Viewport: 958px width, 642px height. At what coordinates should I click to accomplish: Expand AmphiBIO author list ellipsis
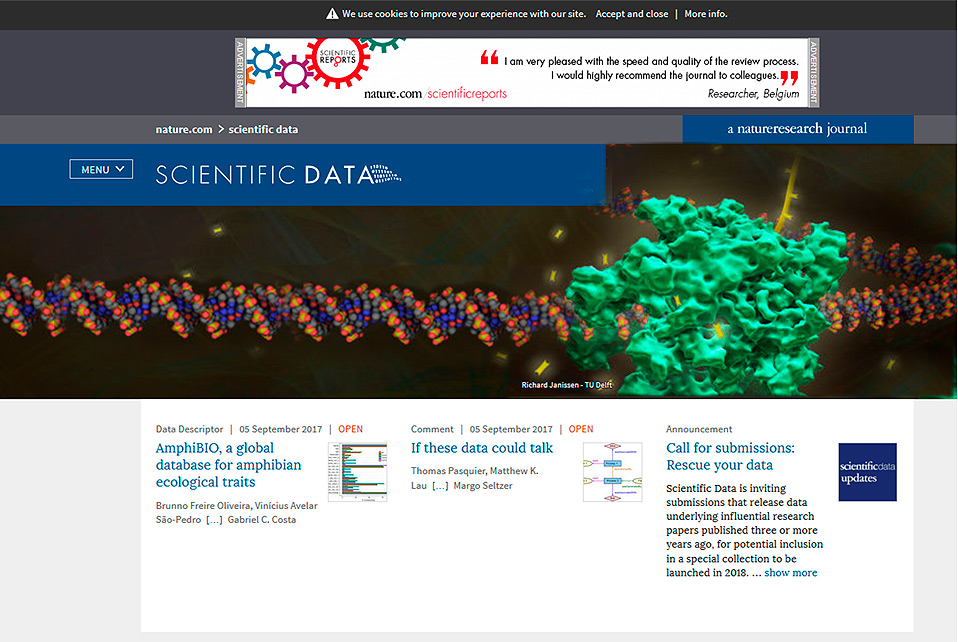point(214,520)
